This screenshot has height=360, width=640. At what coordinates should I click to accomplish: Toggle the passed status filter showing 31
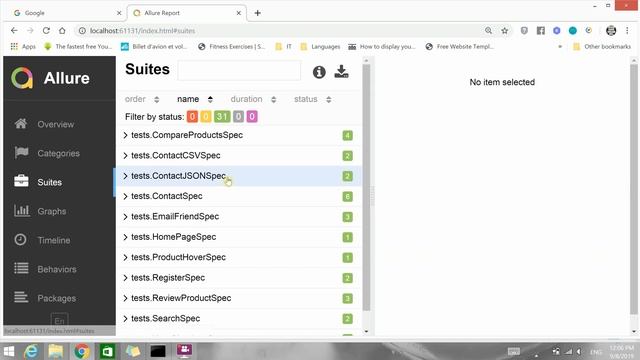pyautogui.click(x=222, y=117)
